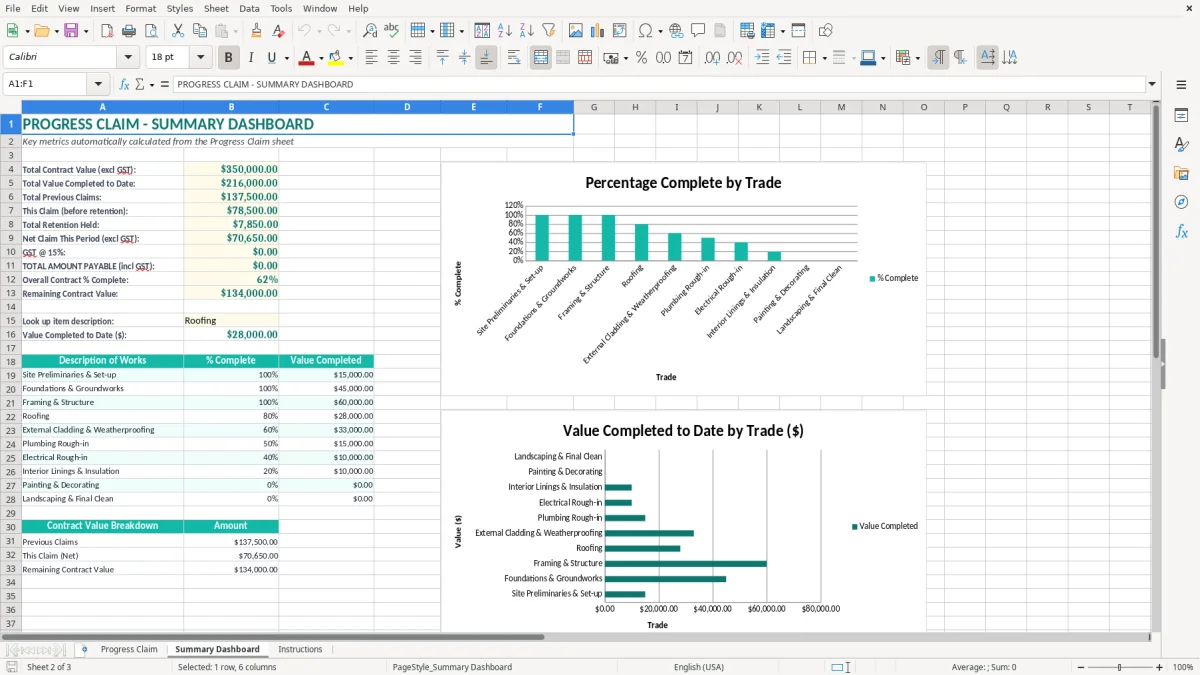Sort descending
This screenshot has height=675, width=1200.
point(527,31)
